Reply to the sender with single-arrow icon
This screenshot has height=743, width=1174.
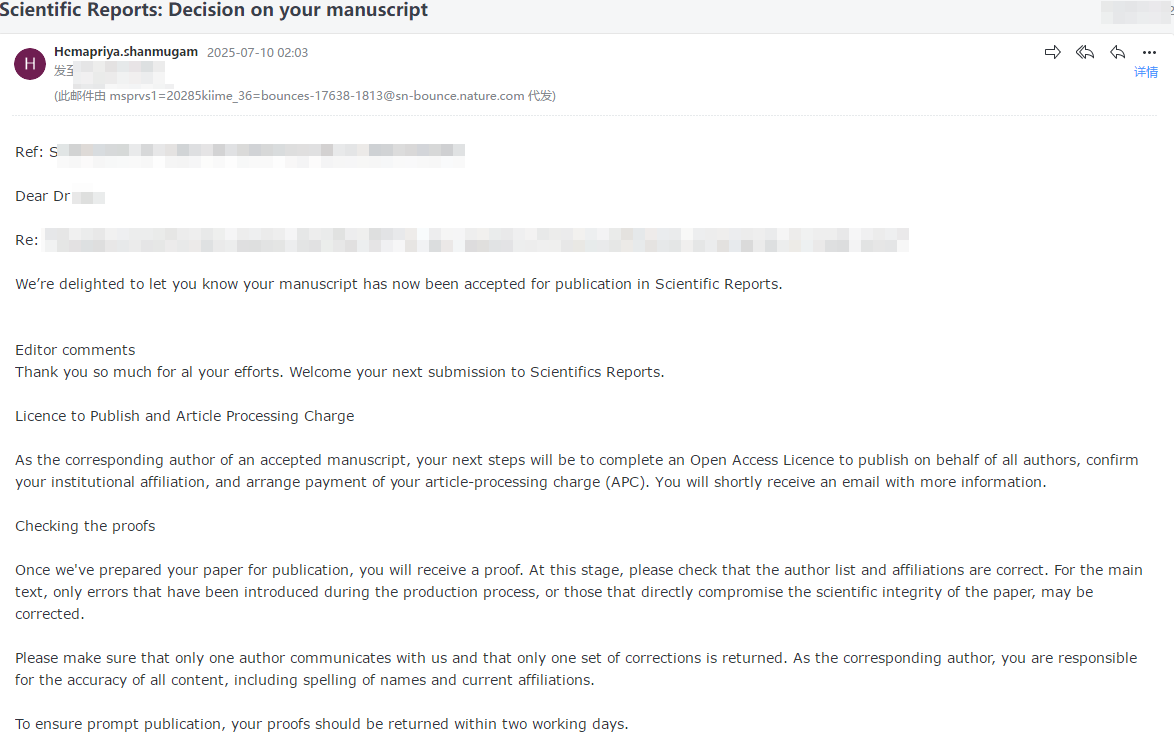click(x=1118, y=52)
